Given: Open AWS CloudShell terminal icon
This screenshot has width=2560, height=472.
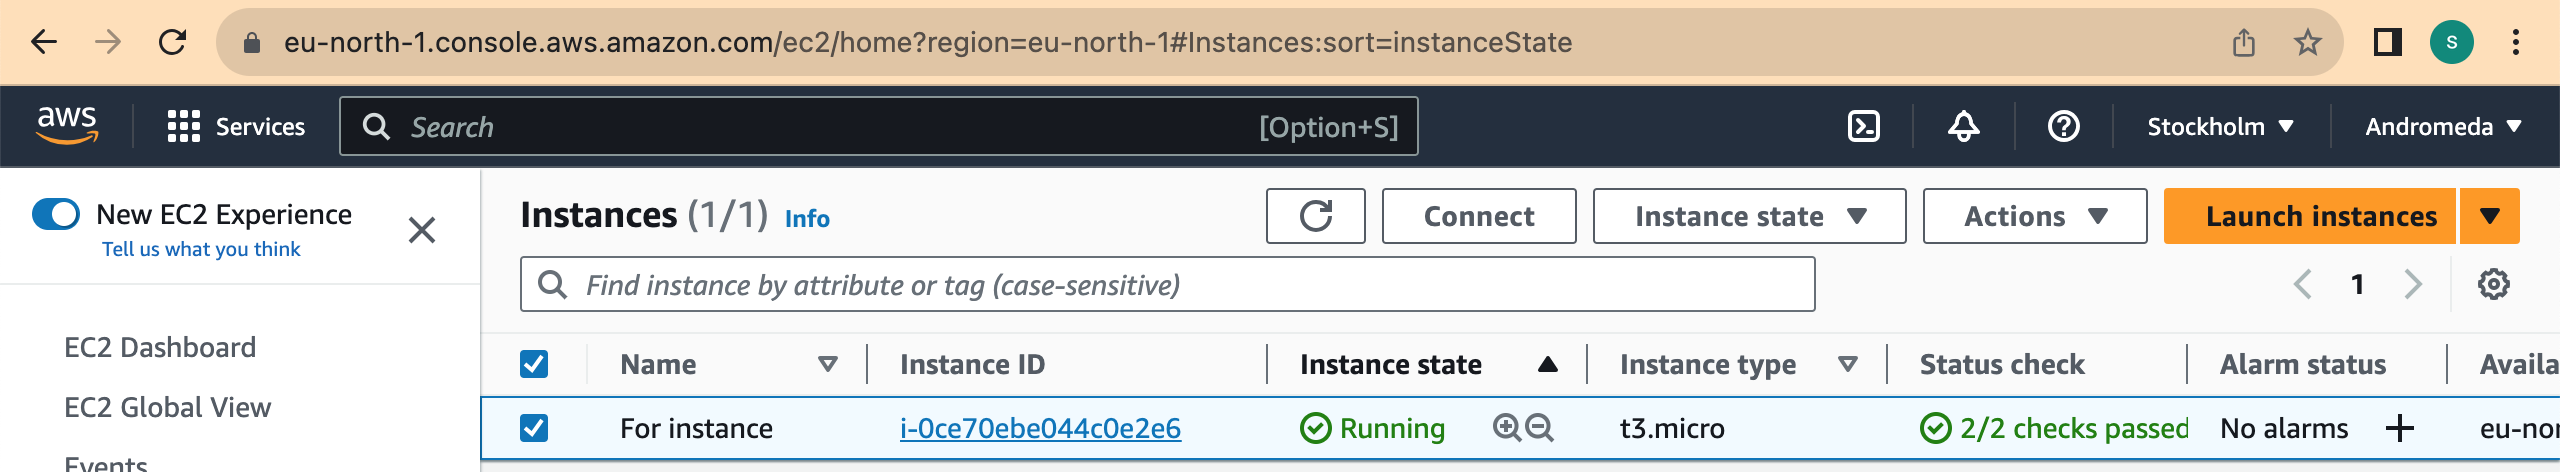Looking at the screenshot, I should coord(1864,127).
